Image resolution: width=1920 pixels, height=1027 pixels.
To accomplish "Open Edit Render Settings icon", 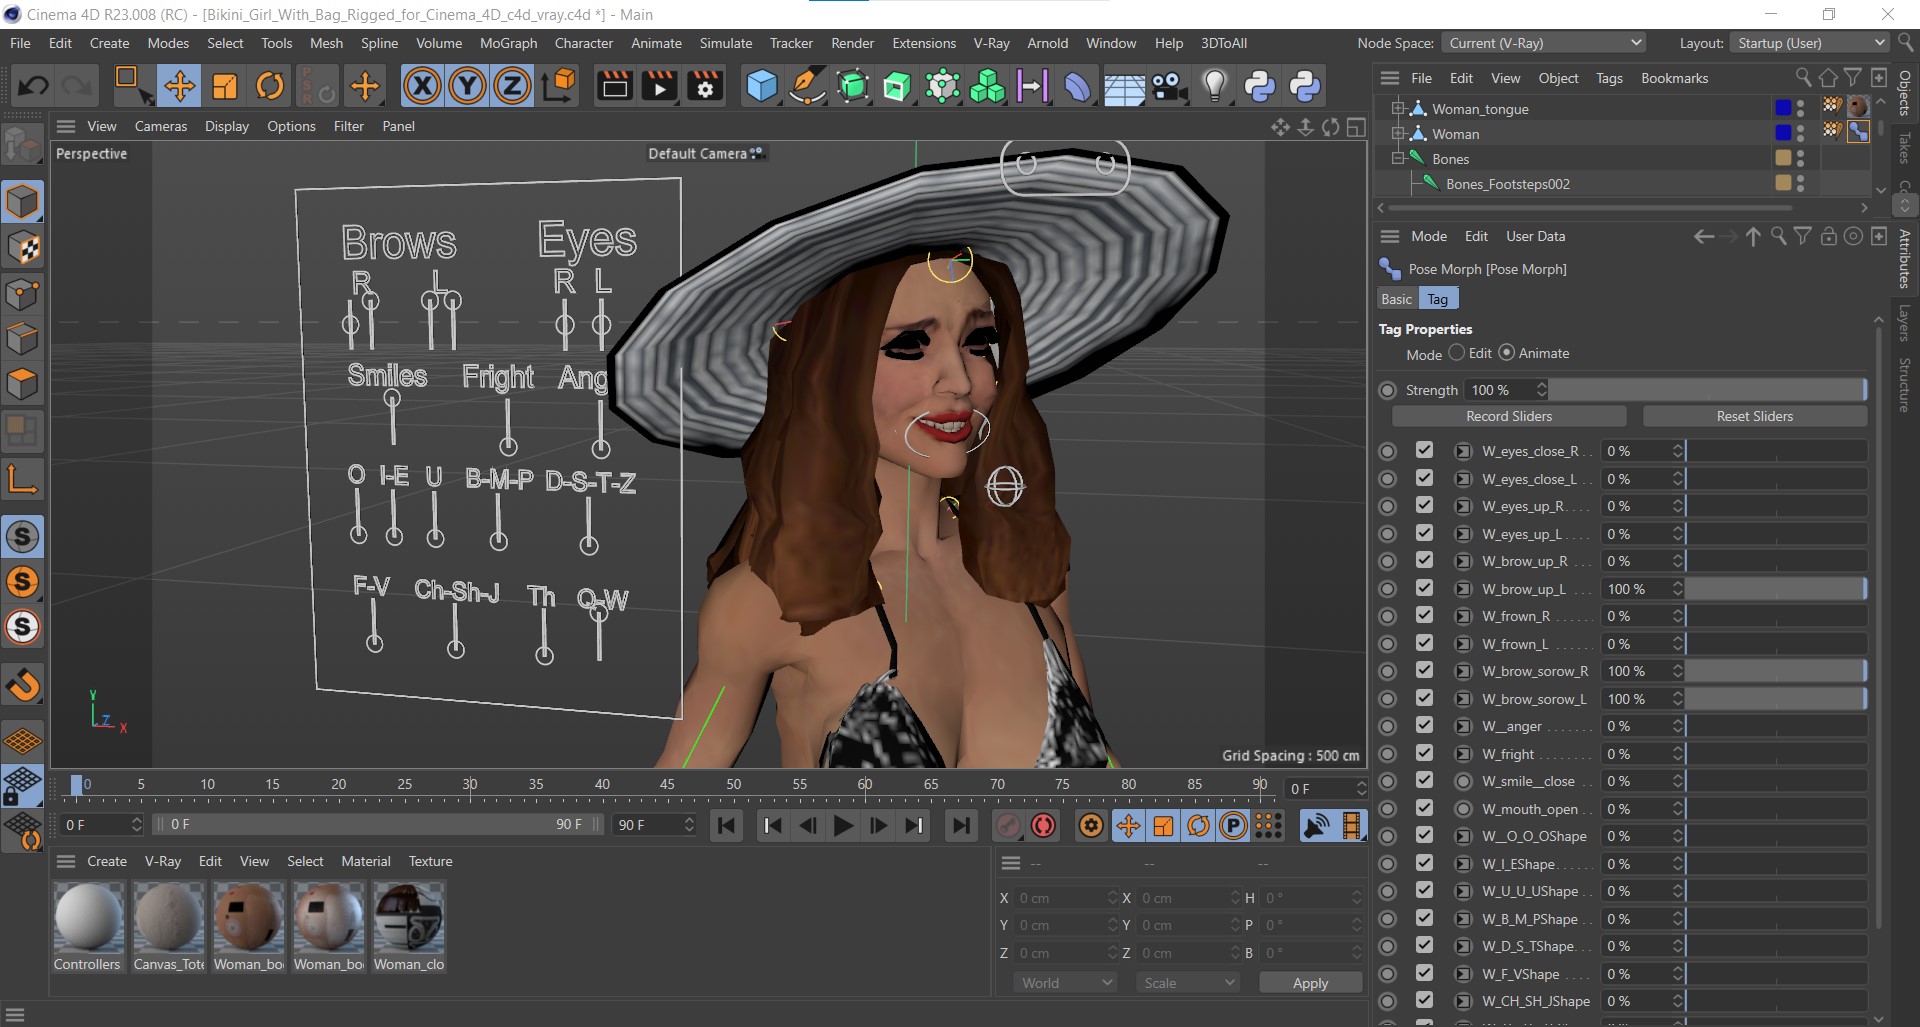I will tap(705, 86).
